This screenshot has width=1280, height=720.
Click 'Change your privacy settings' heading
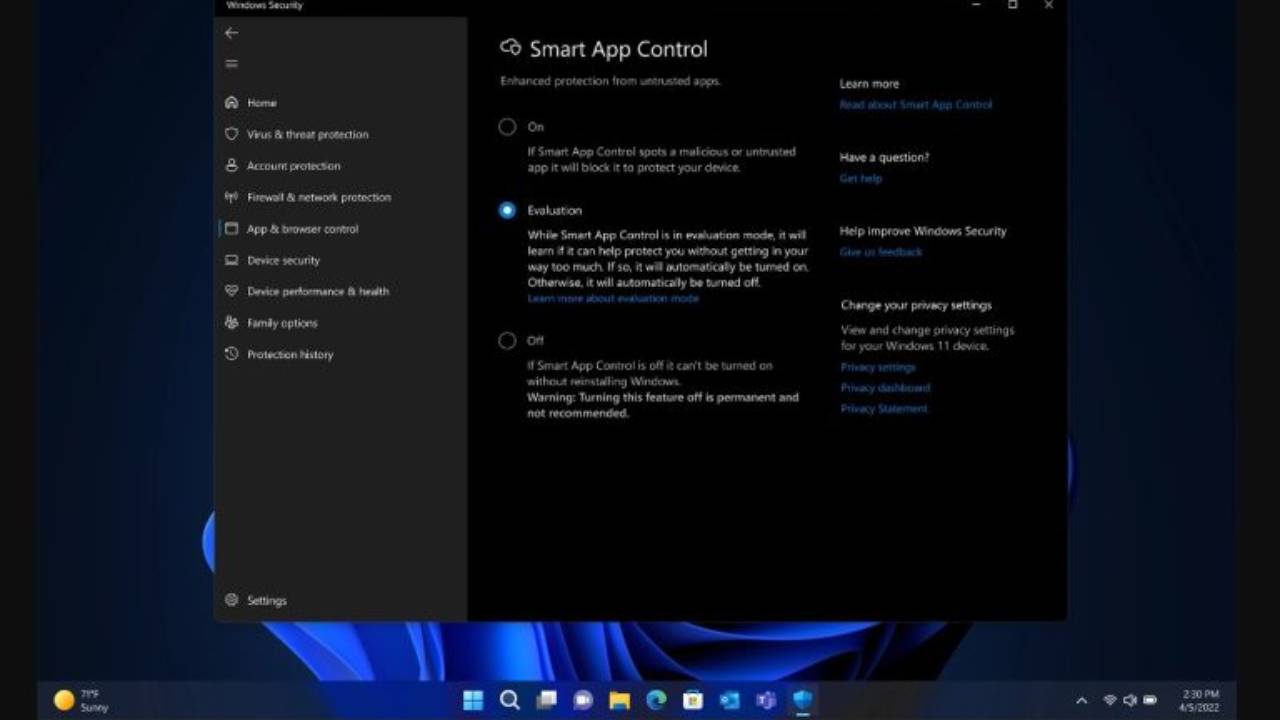click(x=916, y=305)
